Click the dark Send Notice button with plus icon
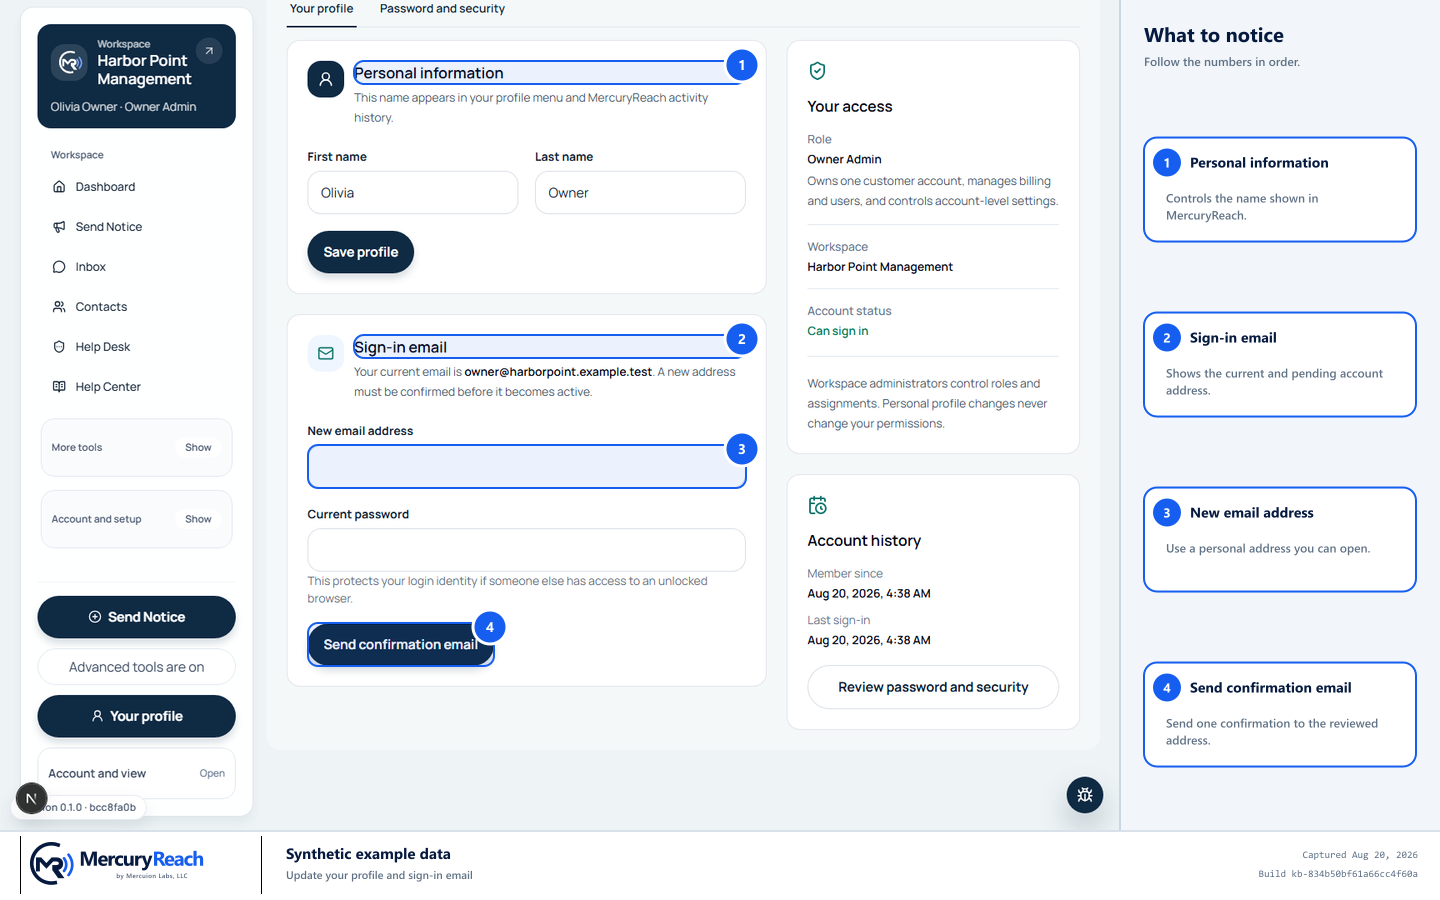The height and width of the screenshot is (900, 1440). (x=136, y=617)
